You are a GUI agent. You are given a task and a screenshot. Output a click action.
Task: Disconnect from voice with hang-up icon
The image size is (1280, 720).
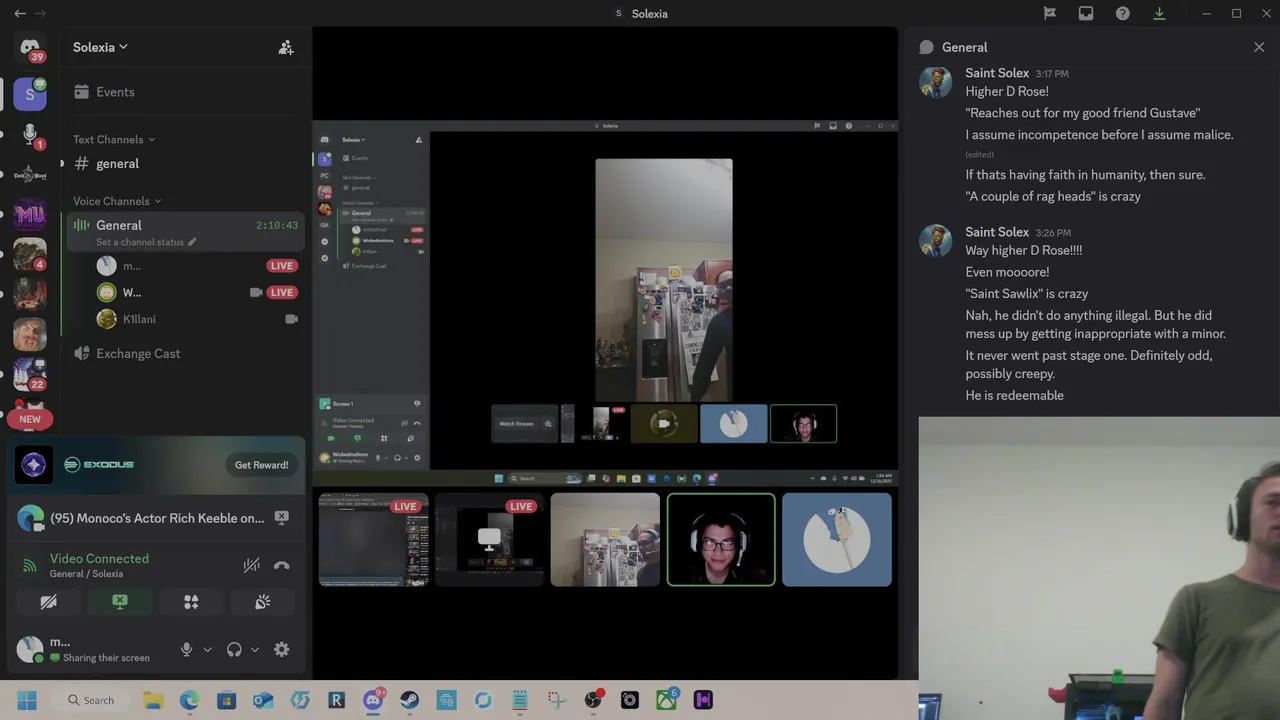[282, 566]
